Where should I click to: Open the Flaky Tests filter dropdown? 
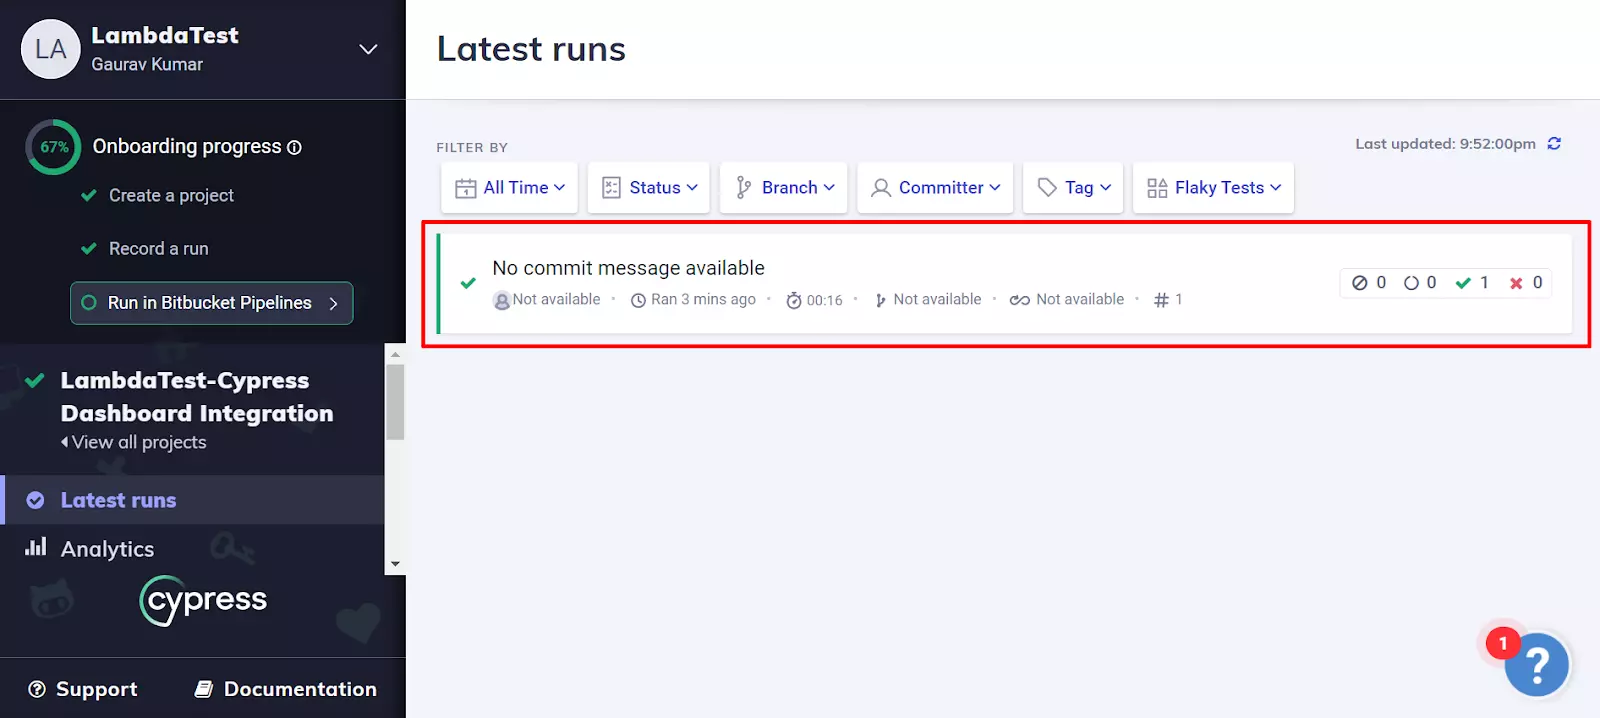1213,188
